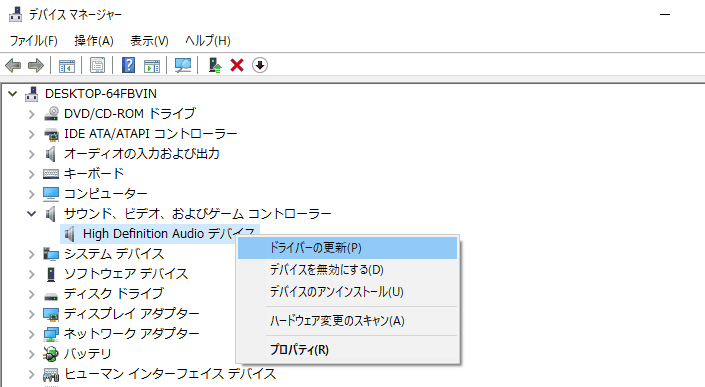705x387 pixels.
Task: Click the scan hardware changes monitor icon
Action: (x=183, y=66)
